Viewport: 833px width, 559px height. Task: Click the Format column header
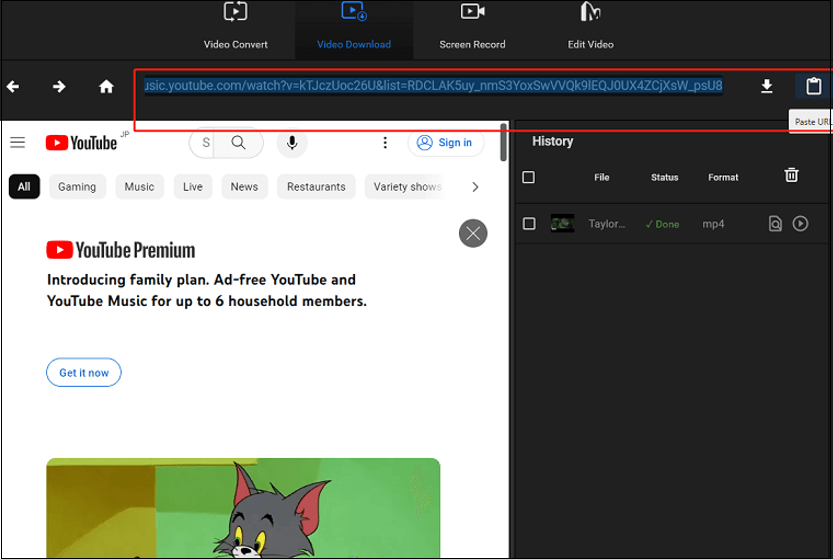723,177
